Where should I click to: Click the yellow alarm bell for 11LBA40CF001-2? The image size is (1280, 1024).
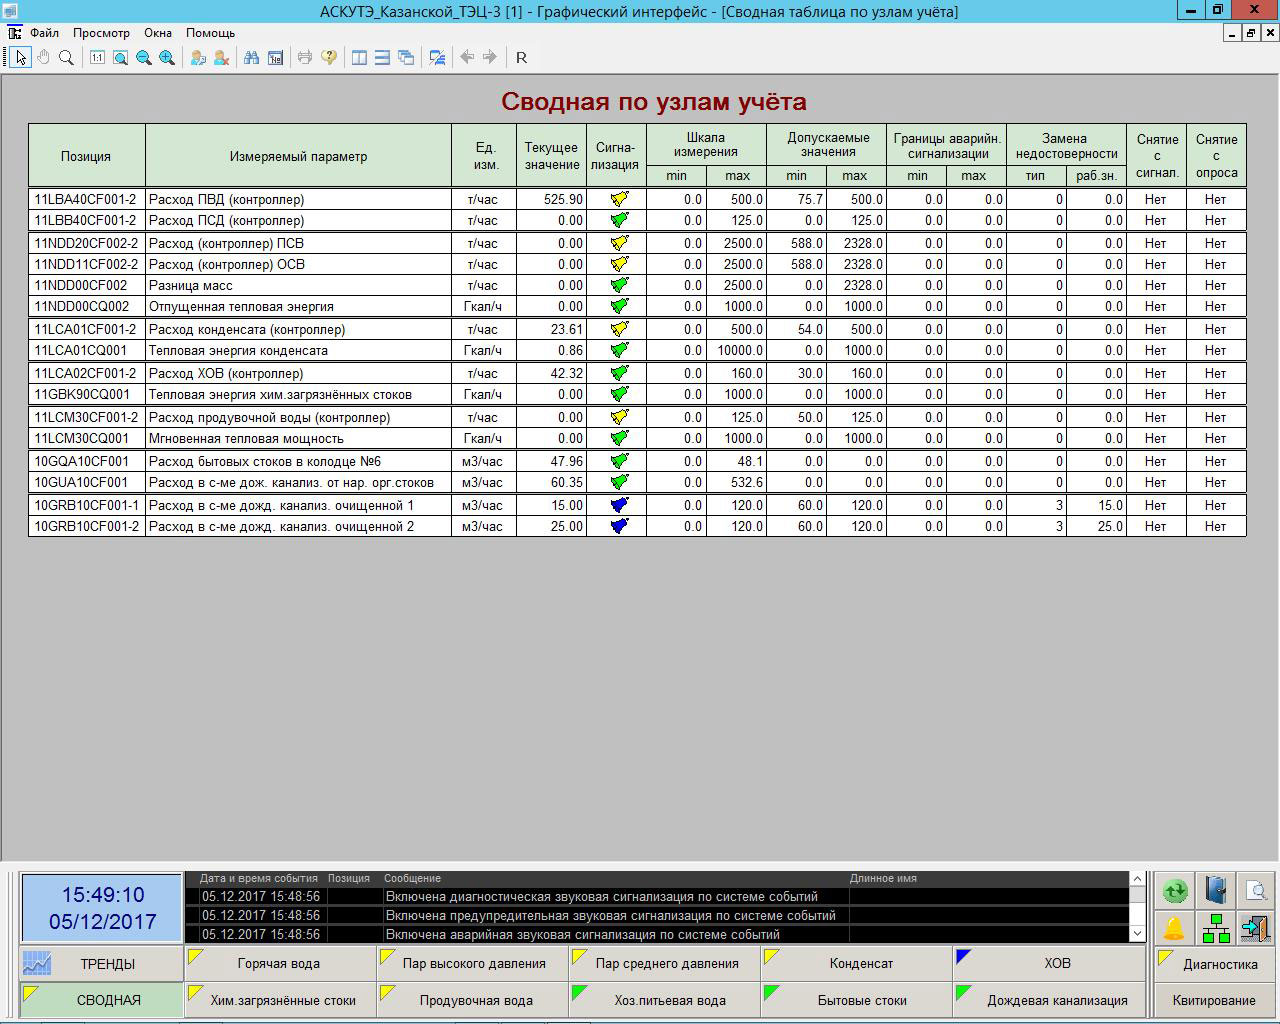[619, 199]
